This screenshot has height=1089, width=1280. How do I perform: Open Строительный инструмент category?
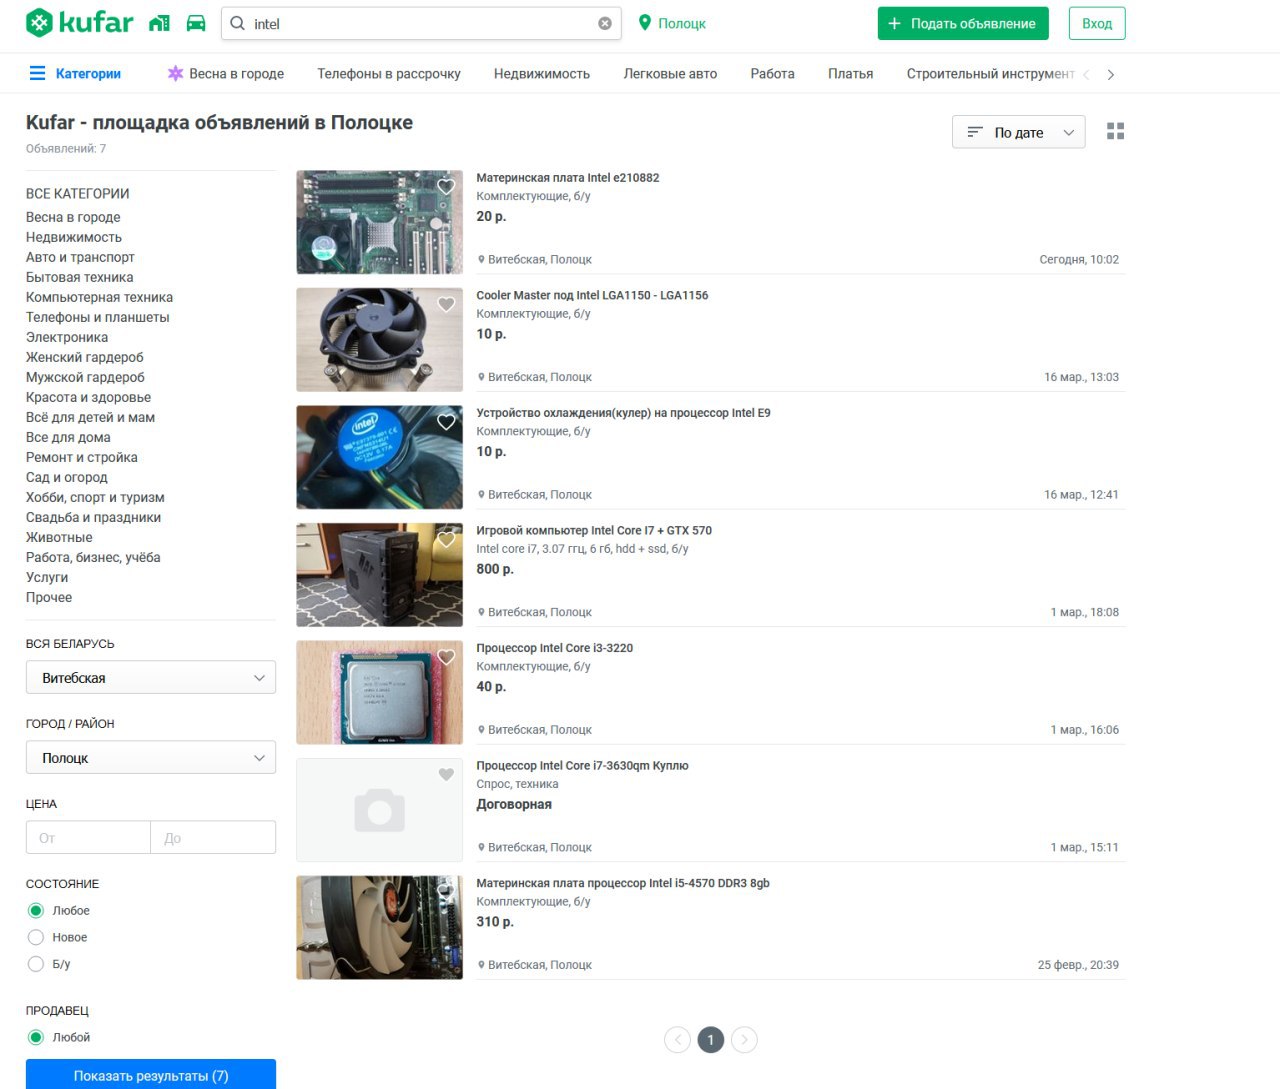click(x=990, y=73)
